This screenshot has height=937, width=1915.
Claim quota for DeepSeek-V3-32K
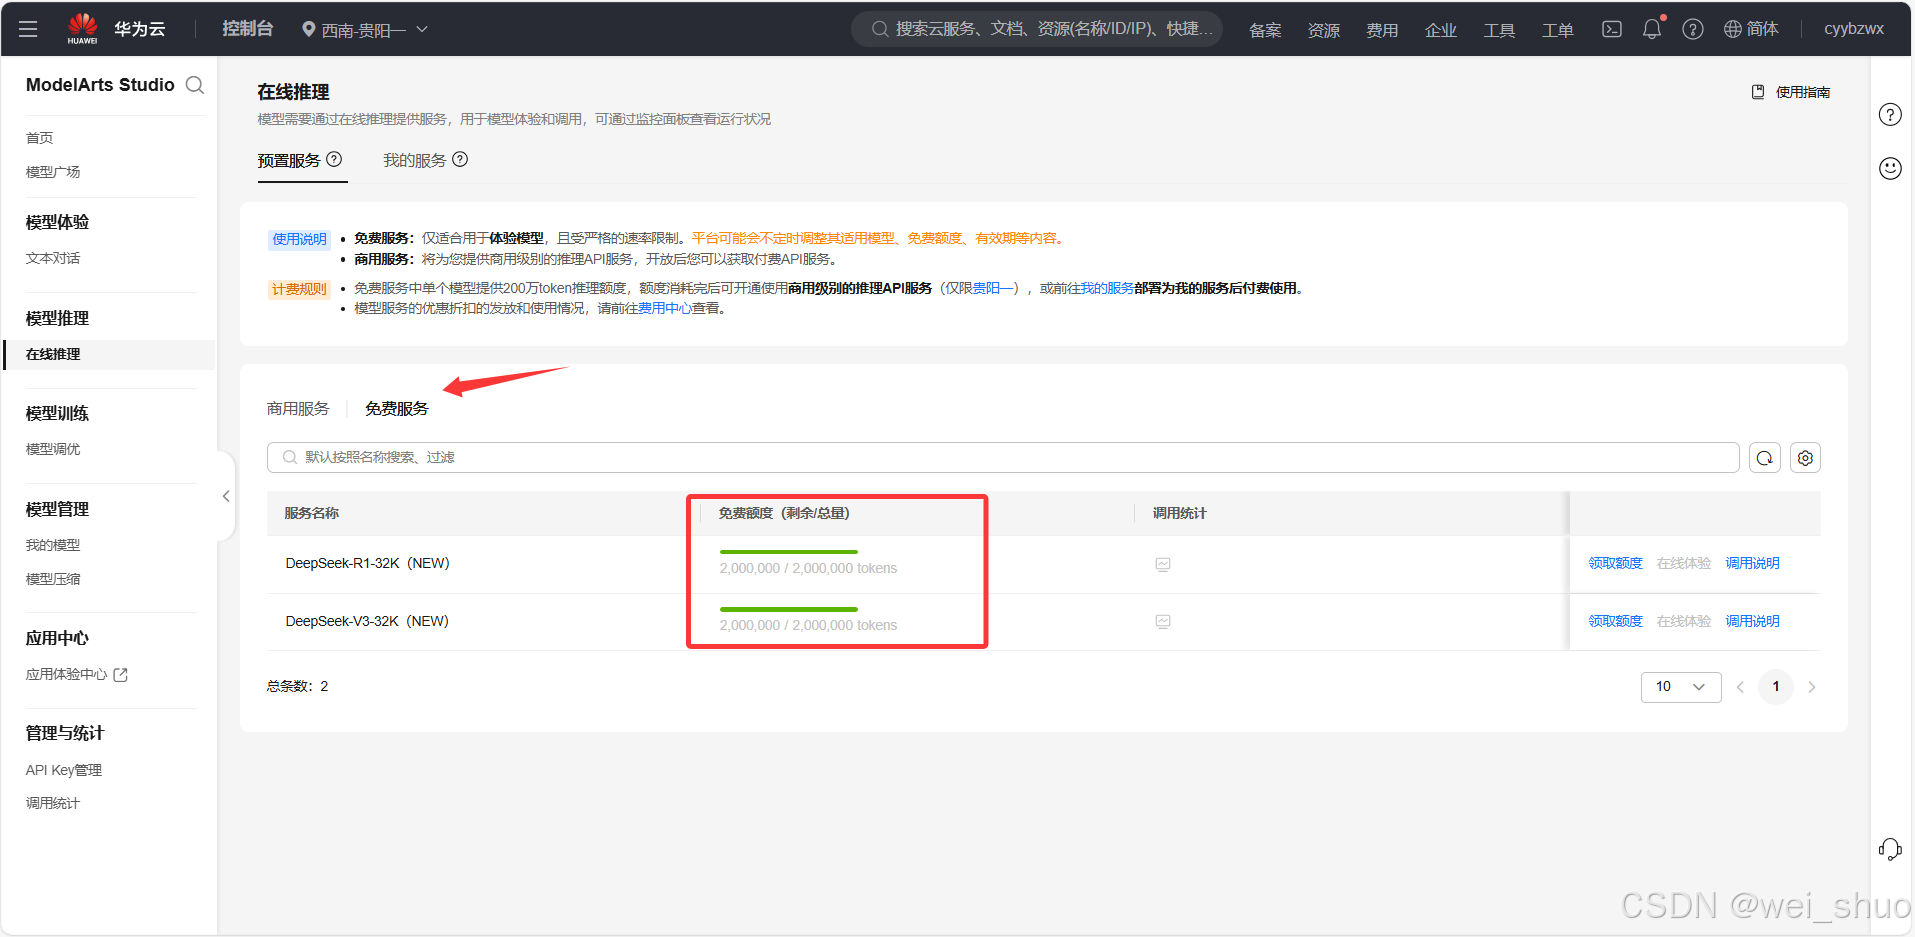(1615, 621)
